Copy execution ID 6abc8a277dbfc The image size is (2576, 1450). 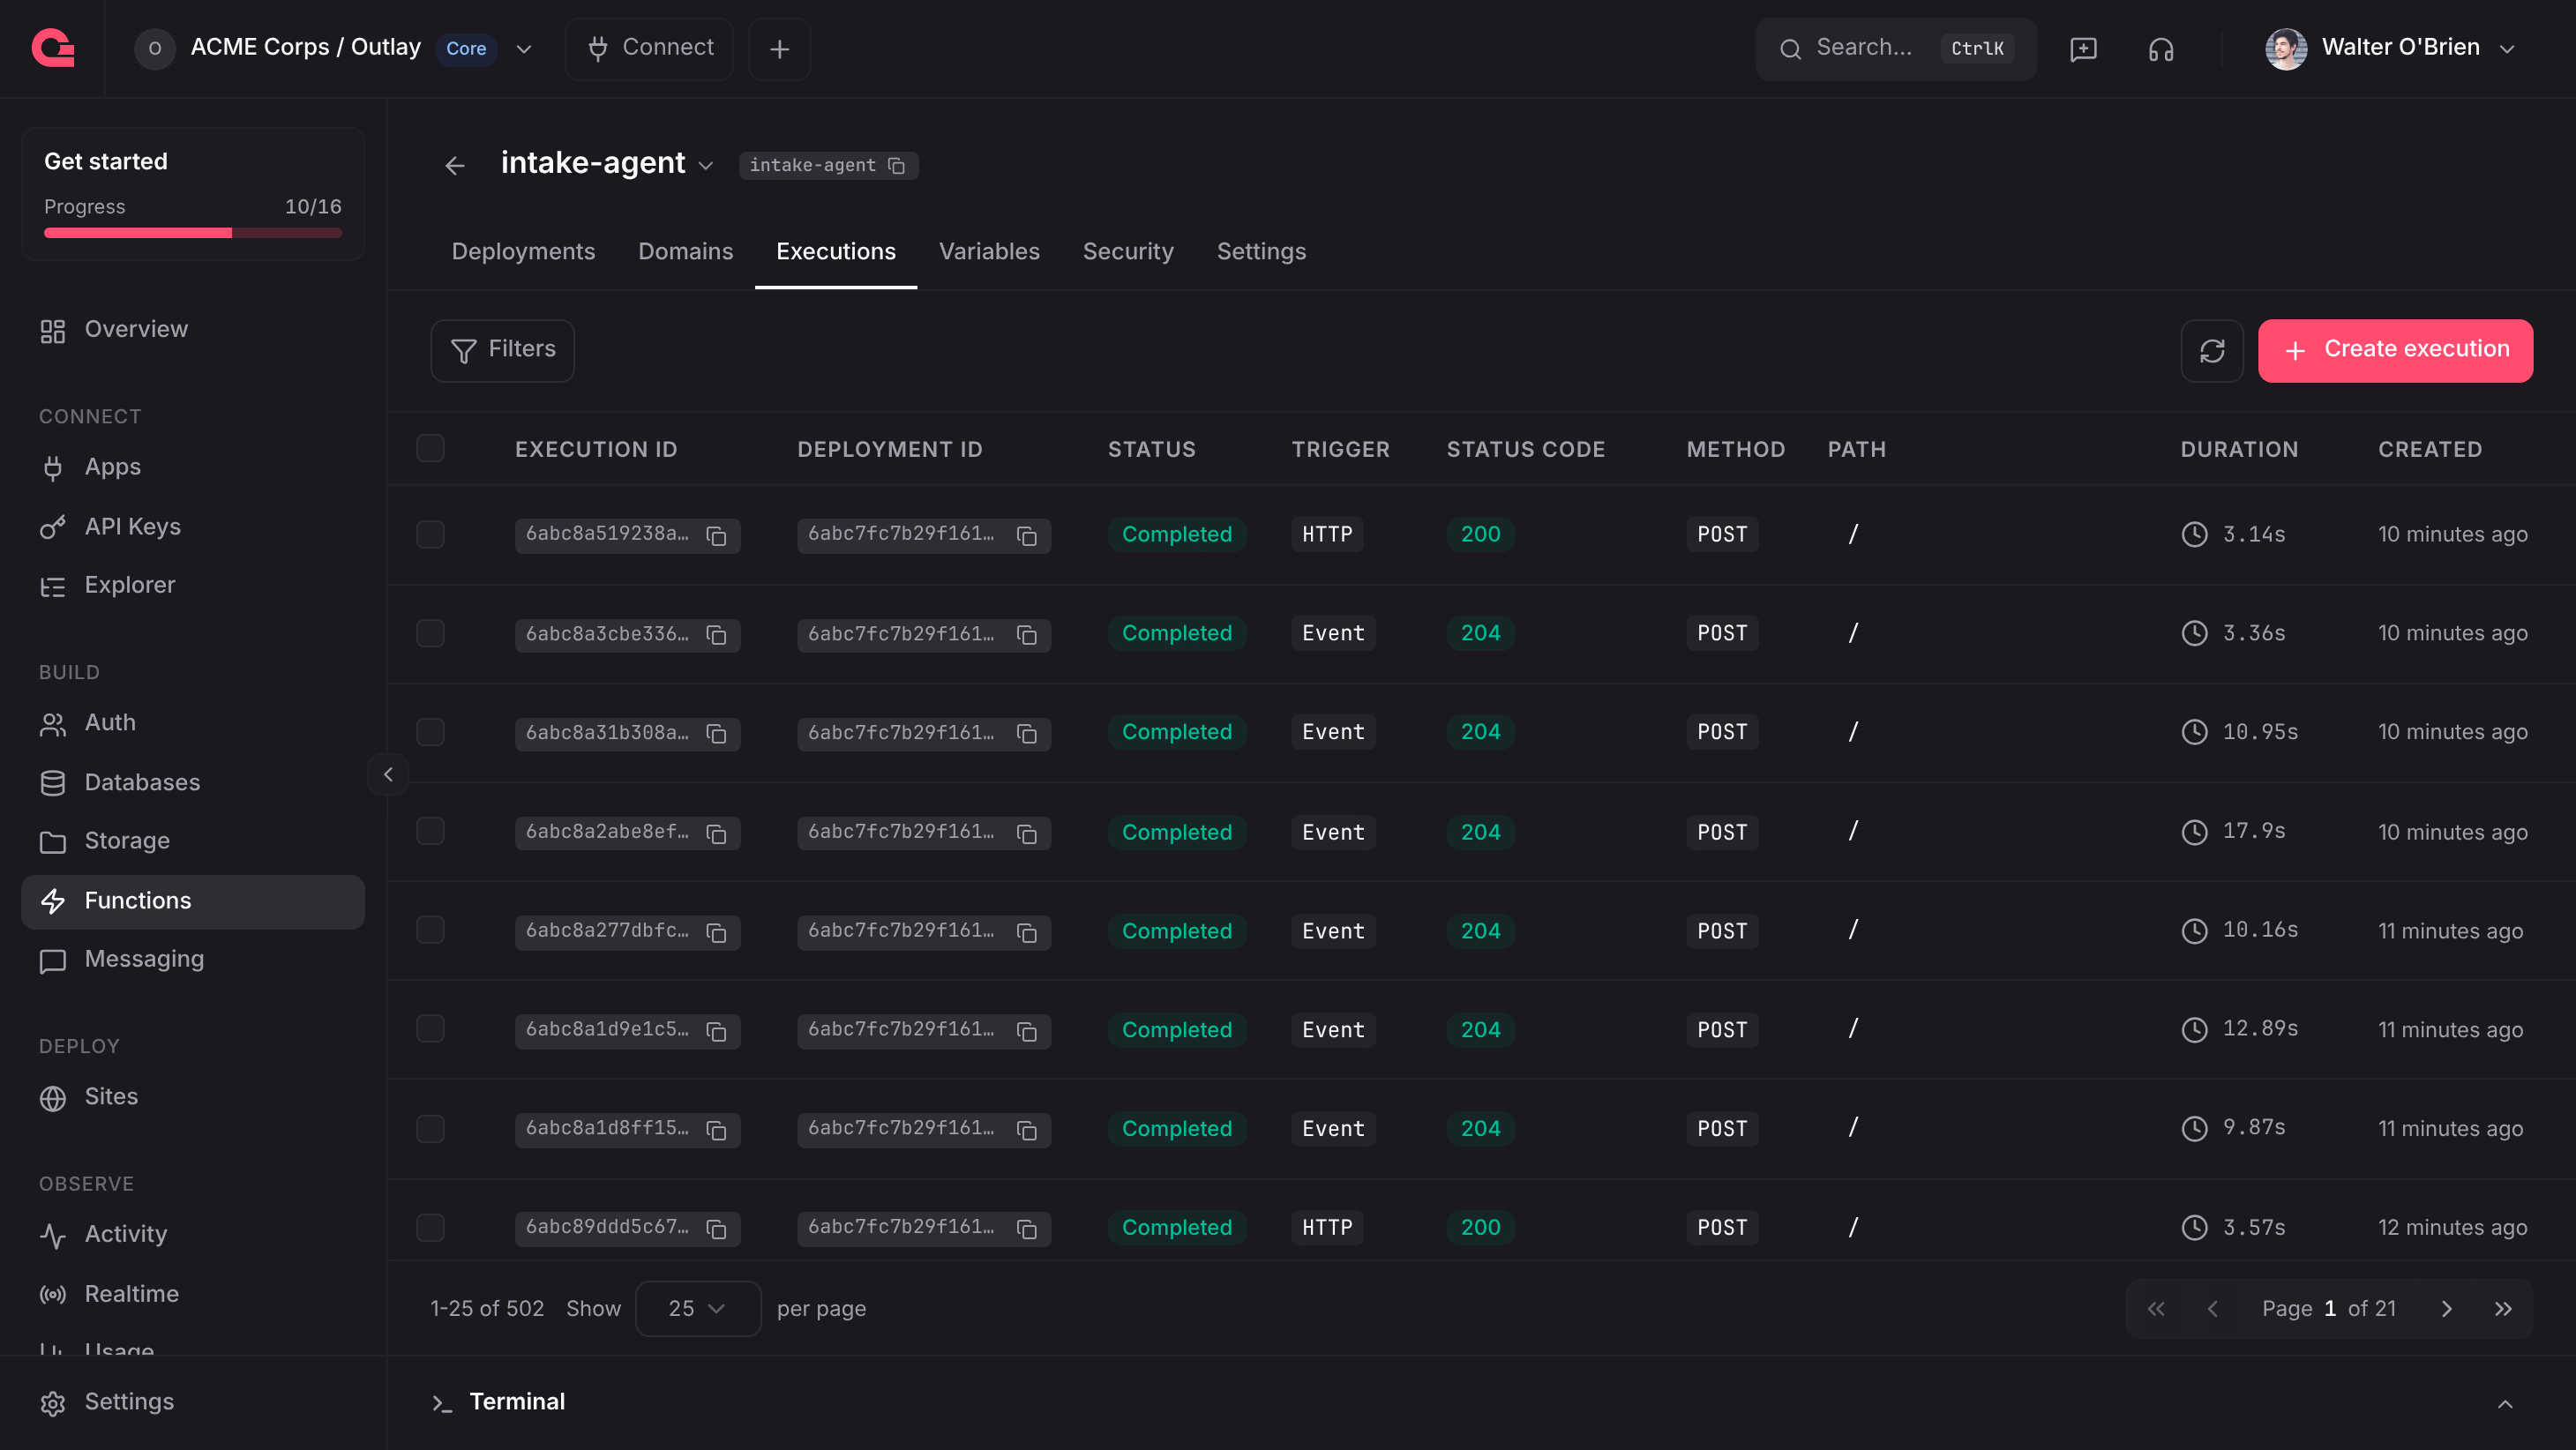[x=716, y=932]
